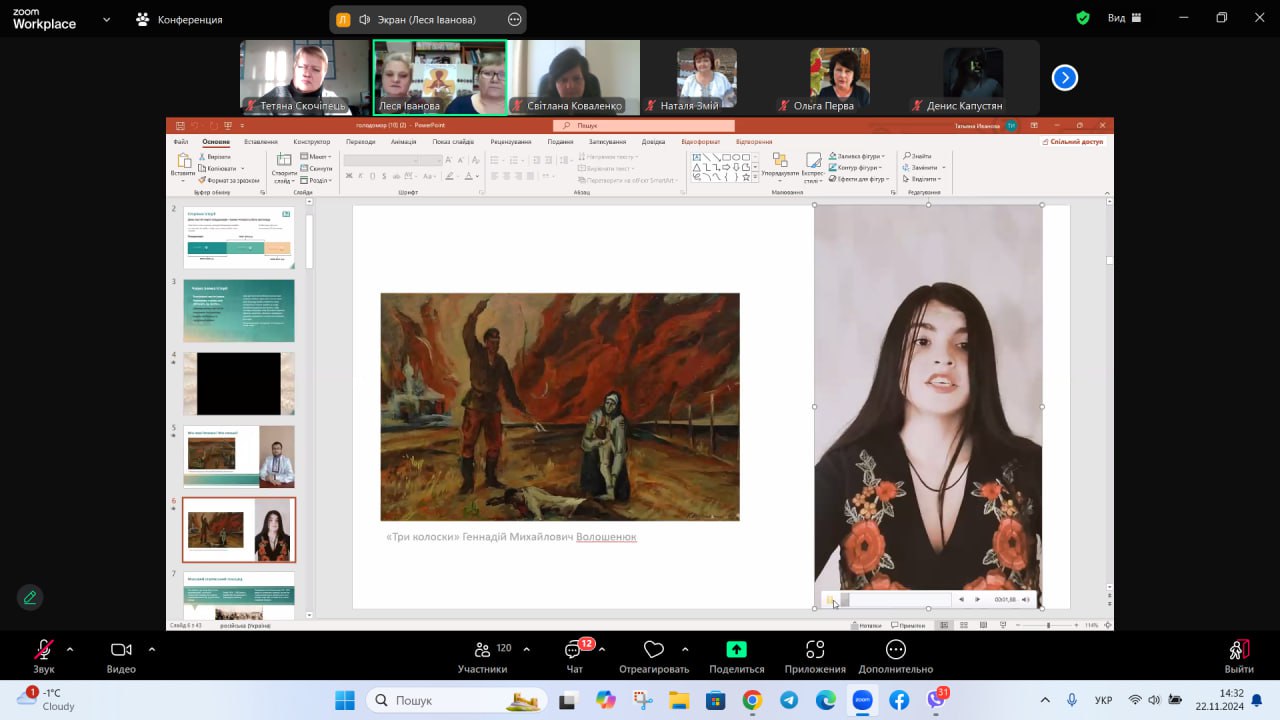Switch to the Показ слайдів tab
Viewport: 1280px width, 720px height.
(453, 142)
